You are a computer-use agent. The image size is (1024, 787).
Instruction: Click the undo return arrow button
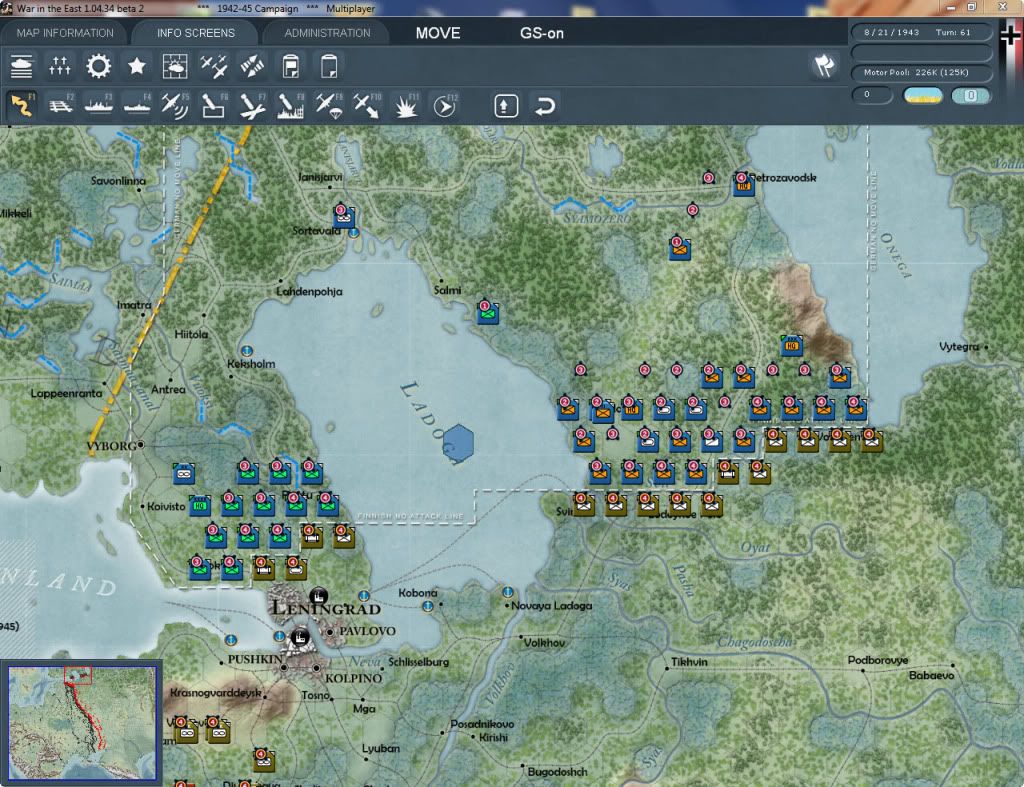pos(545,106)
